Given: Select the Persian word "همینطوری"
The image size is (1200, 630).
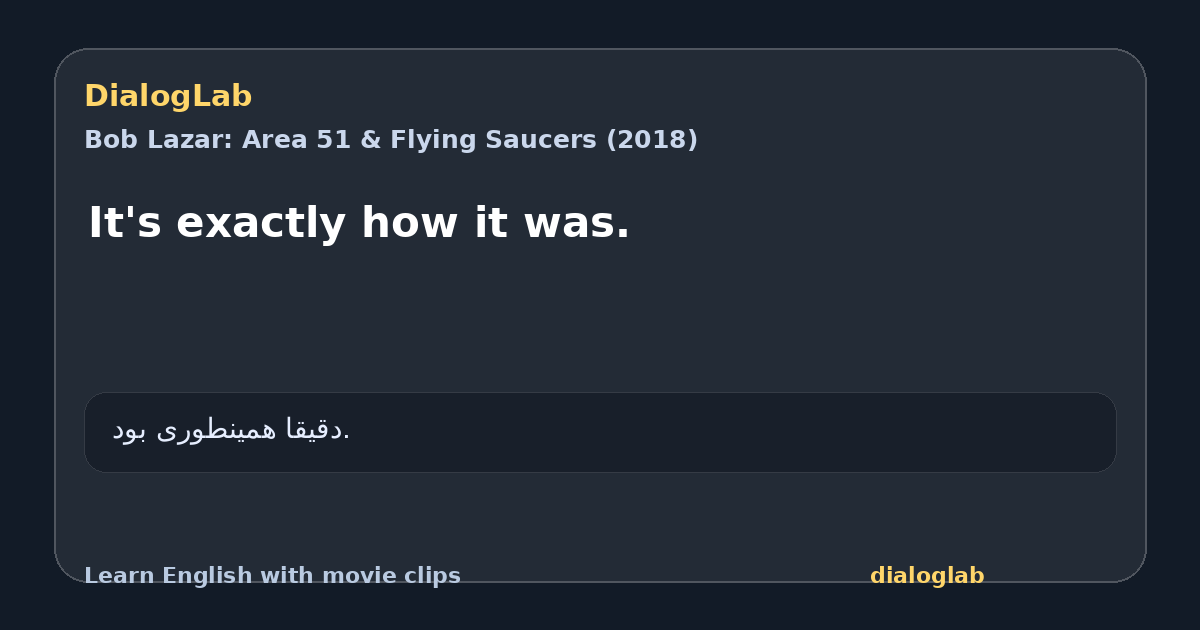Looking at the screenshot, I should coord(217,430).
